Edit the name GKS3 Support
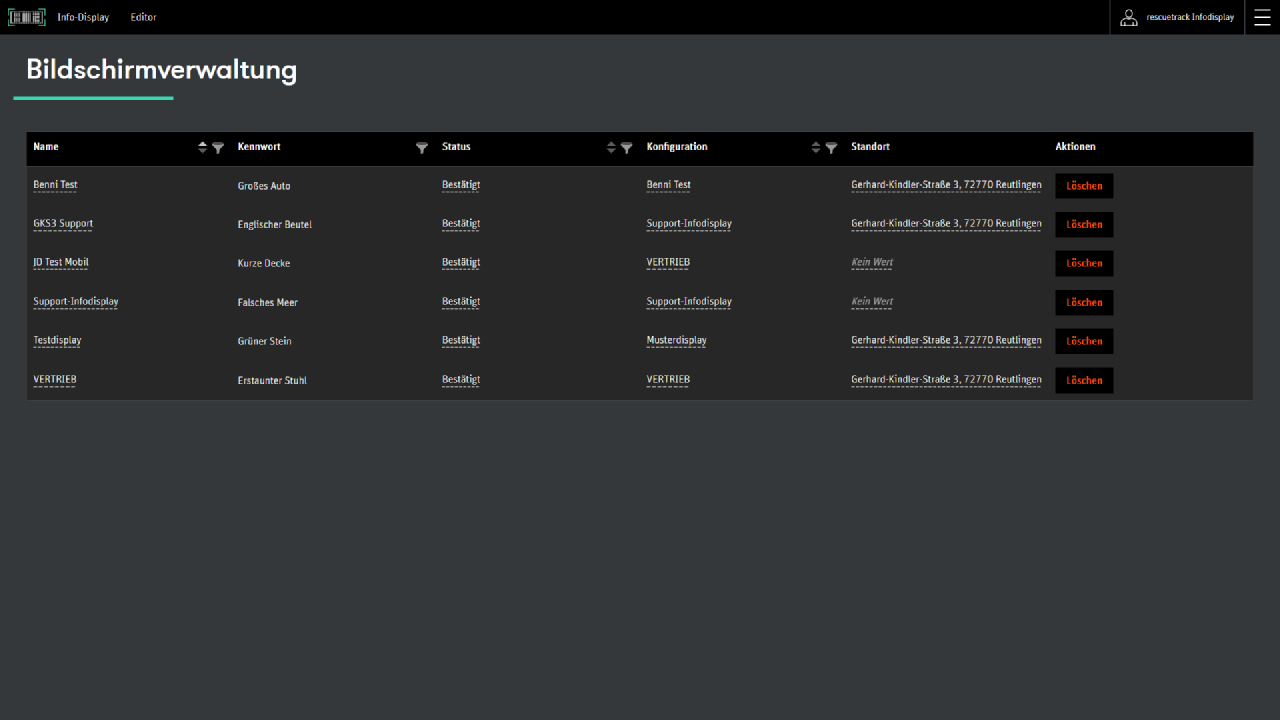Image resolution: width=1280 pixels, height=720 pixels. [63, 224]
